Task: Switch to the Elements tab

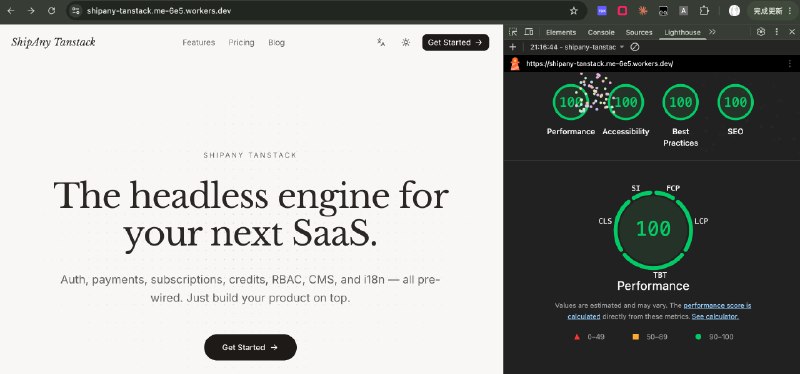Action: (561, 32)
